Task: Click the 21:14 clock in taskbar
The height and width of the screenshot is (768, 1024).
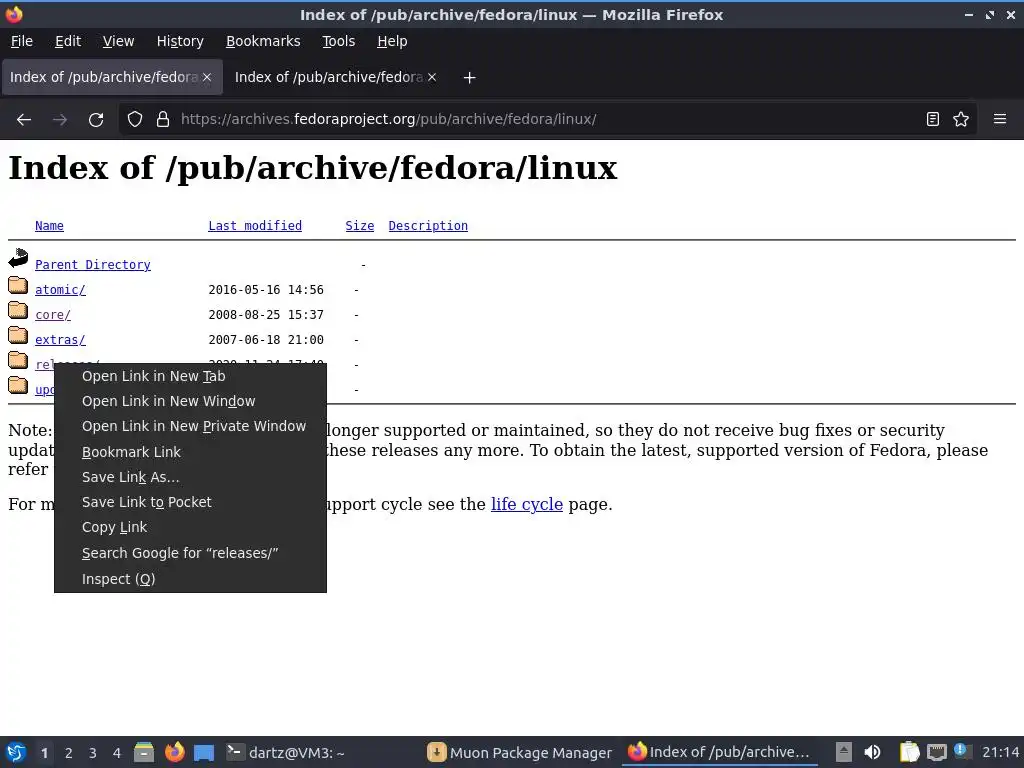Action: click(1000, 752)
